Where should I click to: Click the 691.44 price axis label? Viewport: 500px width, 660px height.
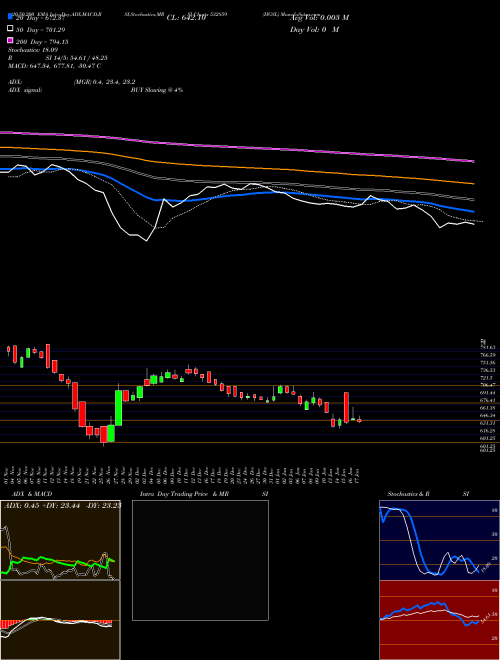tap(487, 393)
